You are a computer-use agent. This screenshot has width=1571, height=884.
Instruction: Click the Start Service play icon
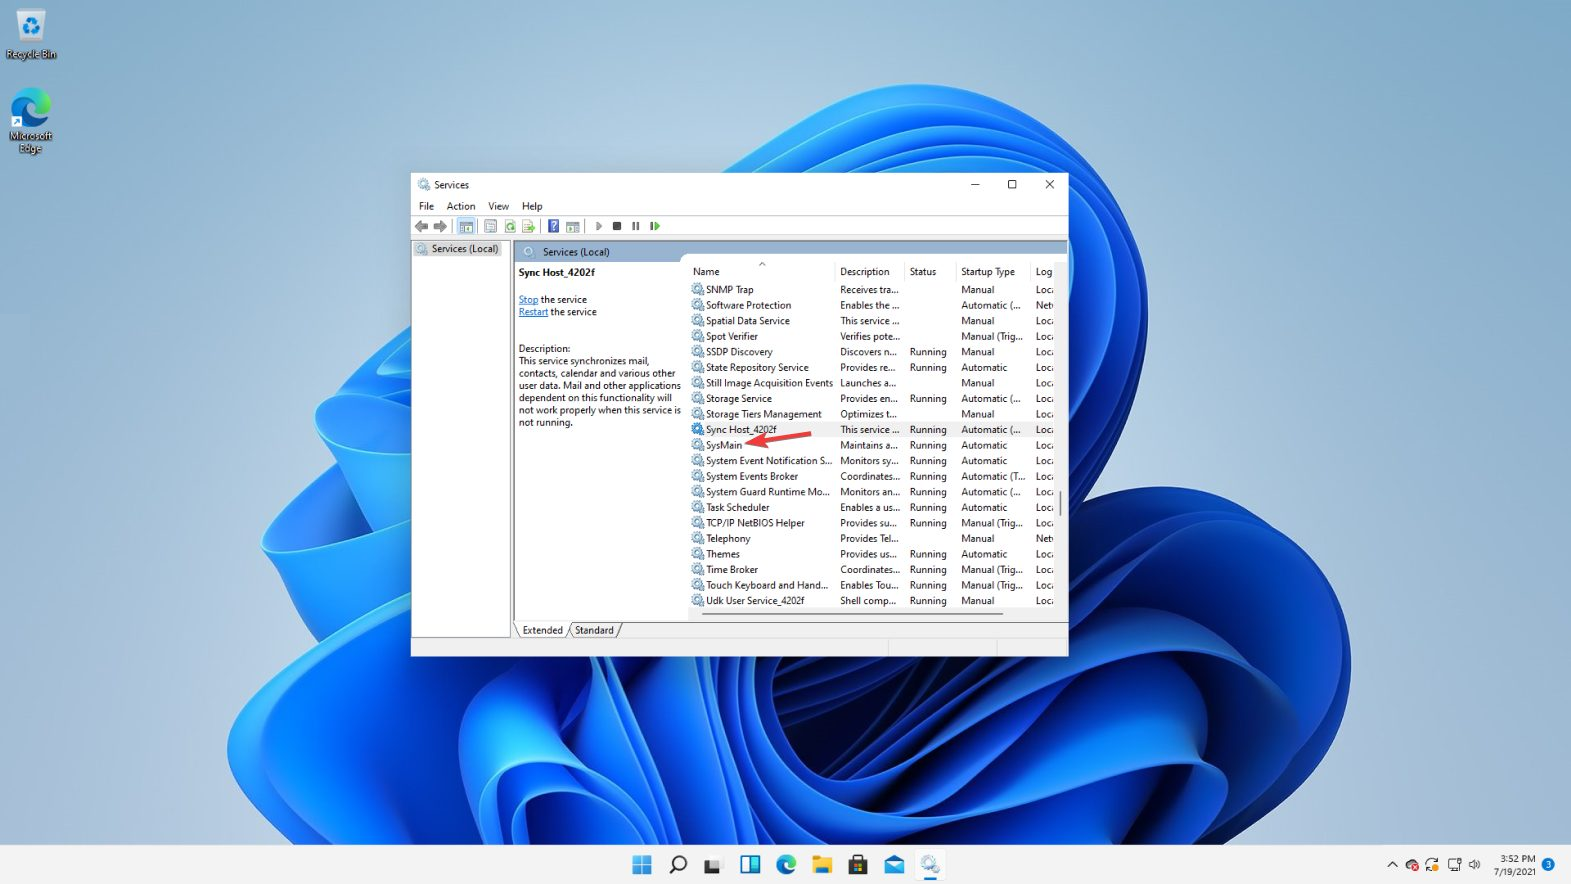[598, 226]
